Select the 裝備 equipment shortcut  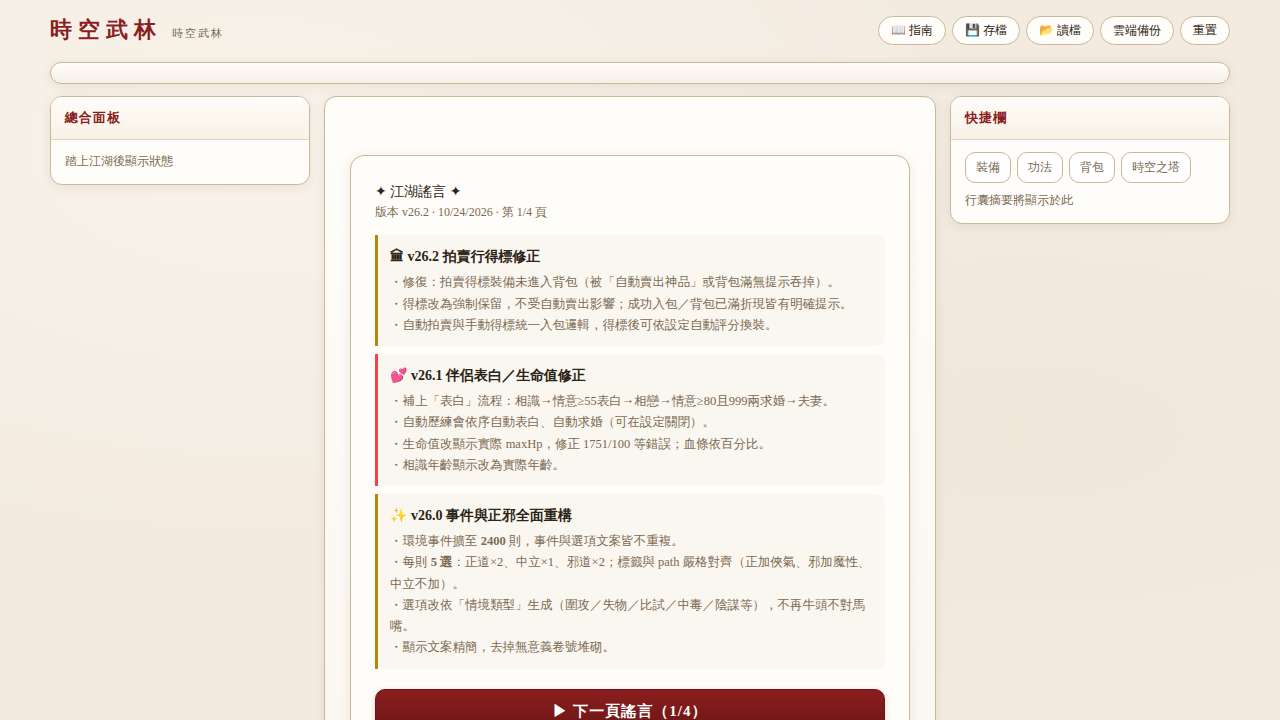987,167
